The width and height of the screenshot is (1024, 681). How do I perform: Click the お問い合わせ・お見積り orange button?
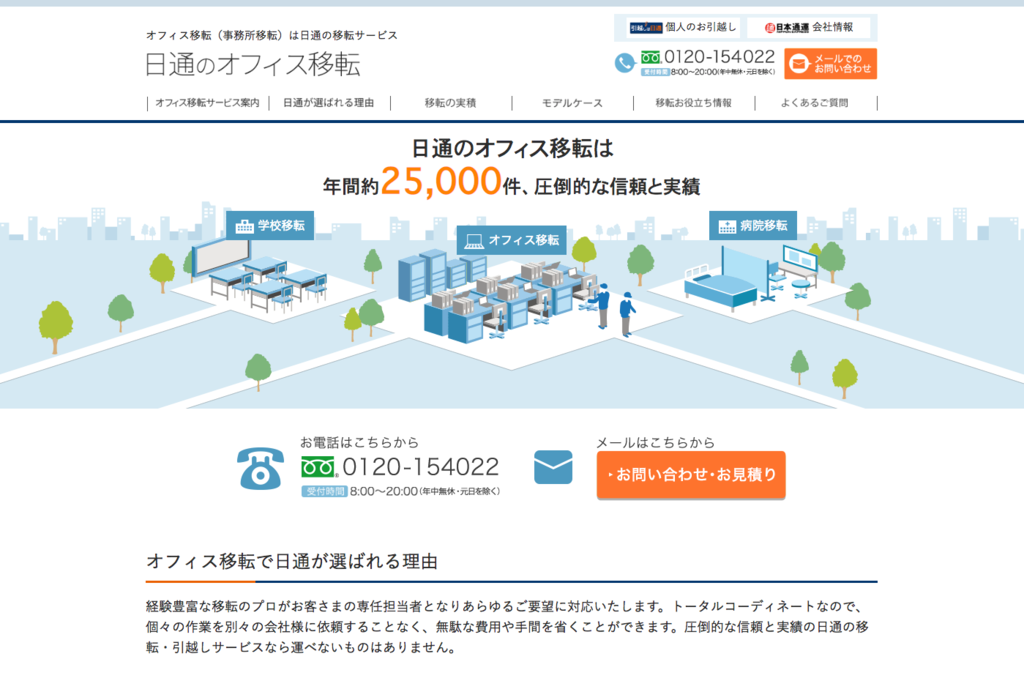(691, 475)
